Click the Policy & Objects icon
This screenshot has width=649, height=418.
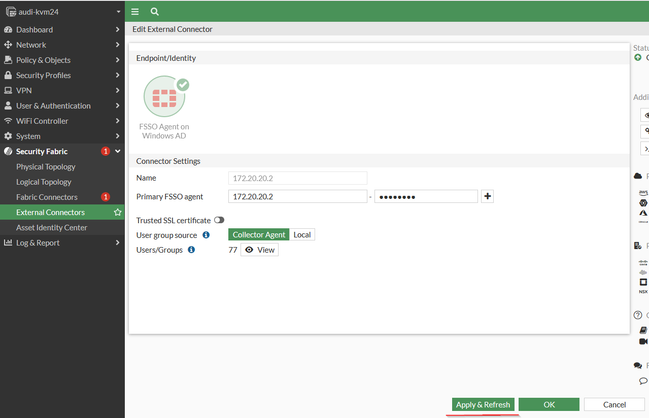click(x=8, y=60)
